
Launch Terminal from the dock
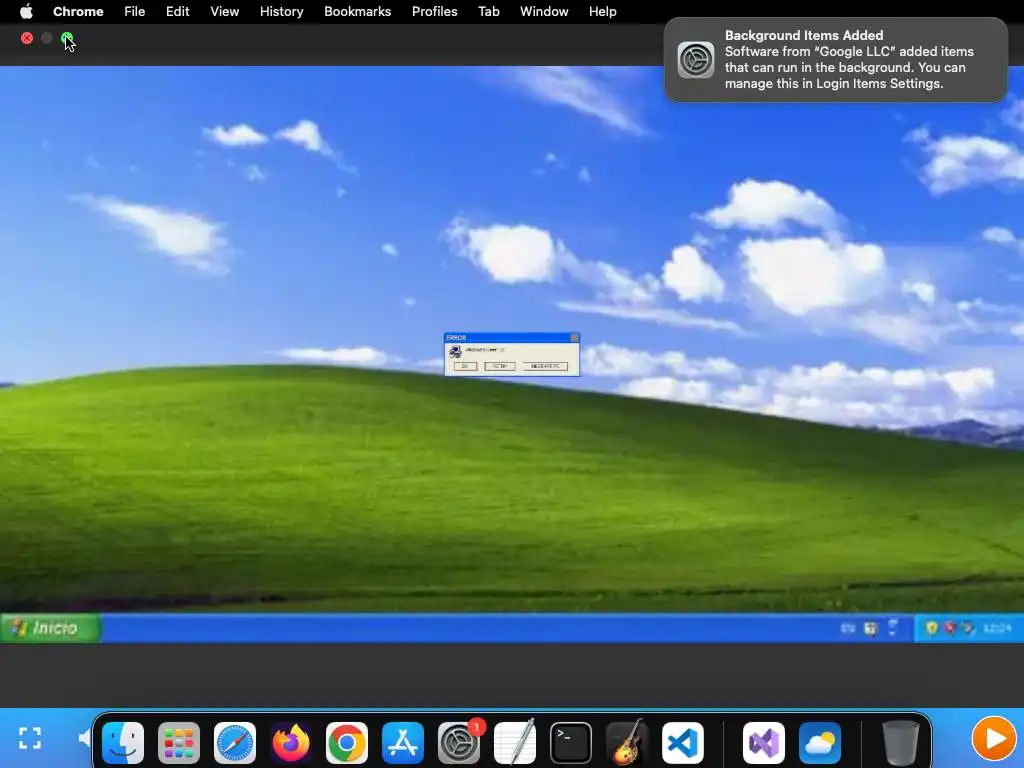(x=571, y=743)
